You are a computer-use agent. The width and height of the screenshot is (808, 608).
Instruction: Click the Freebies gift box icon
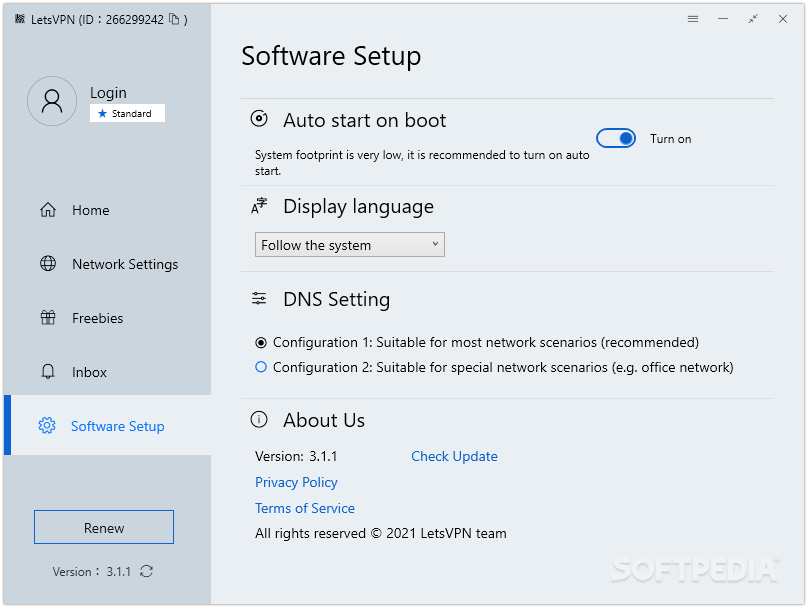47,318
